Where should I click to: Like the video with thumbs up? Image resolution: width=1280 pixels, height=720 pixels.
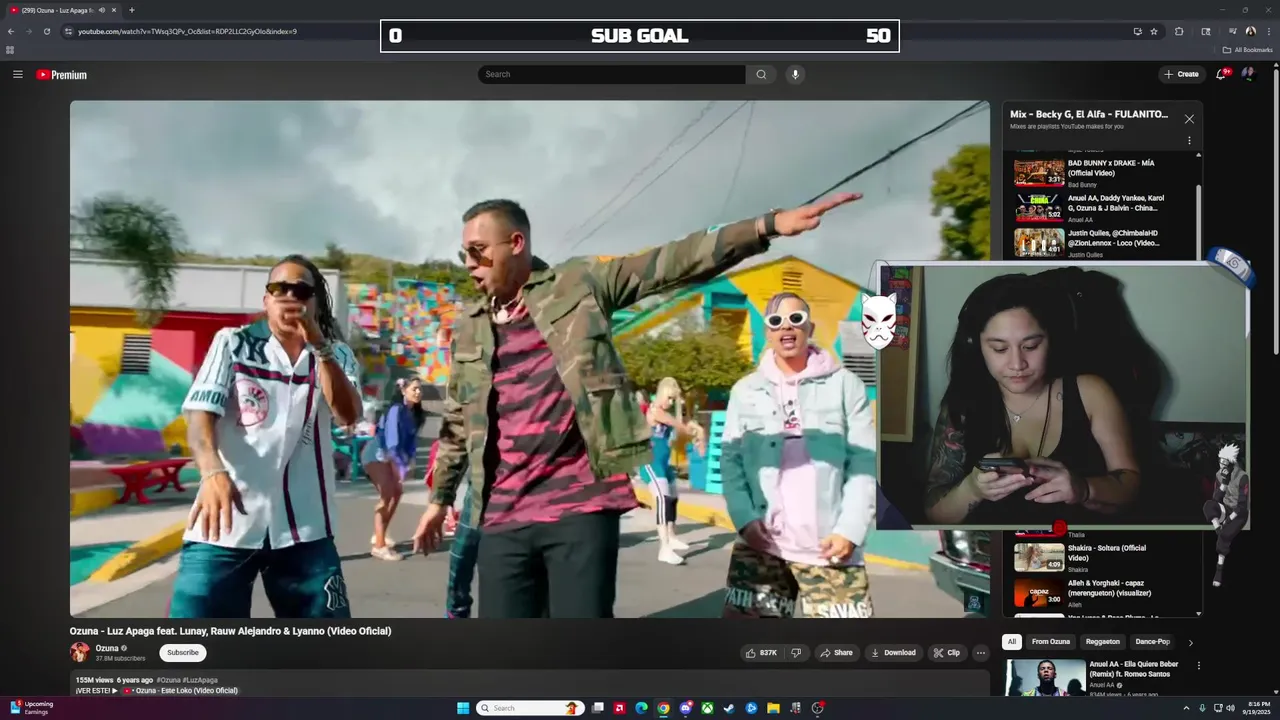tap(761, 653)
